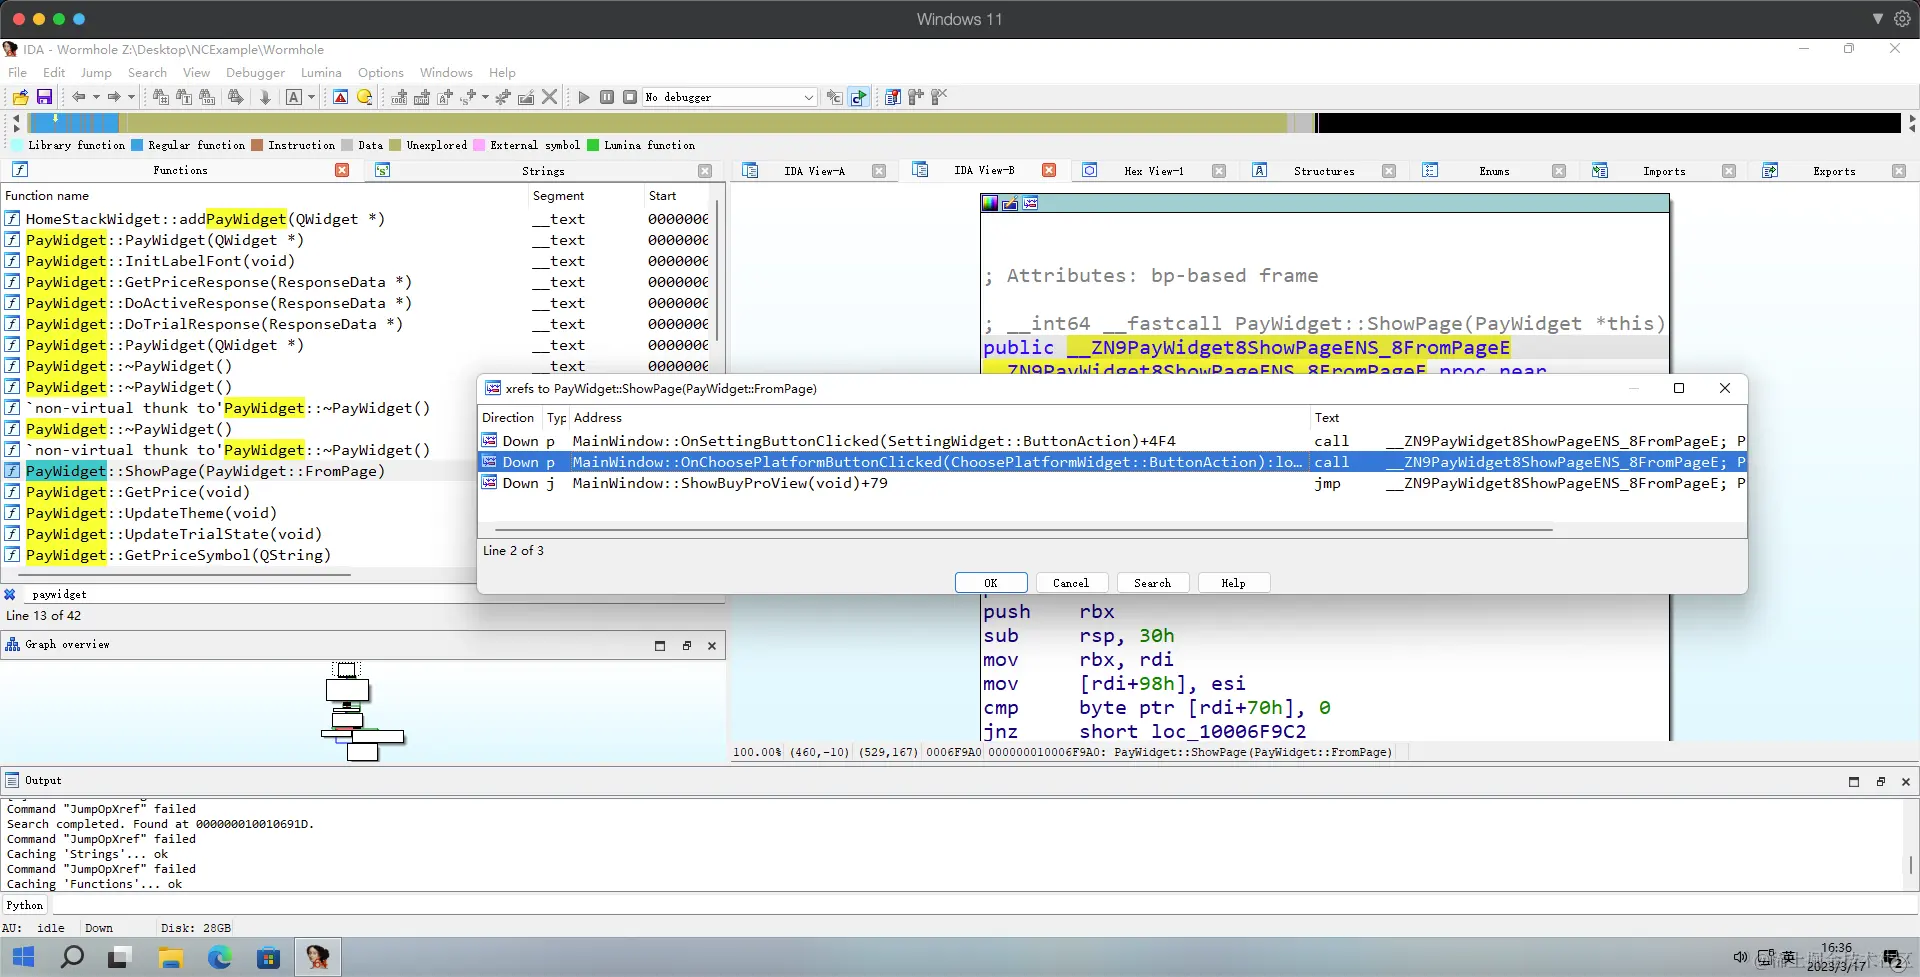Click the Output panel icon
The image size is (1920, 977).
(x=12, y=780)
